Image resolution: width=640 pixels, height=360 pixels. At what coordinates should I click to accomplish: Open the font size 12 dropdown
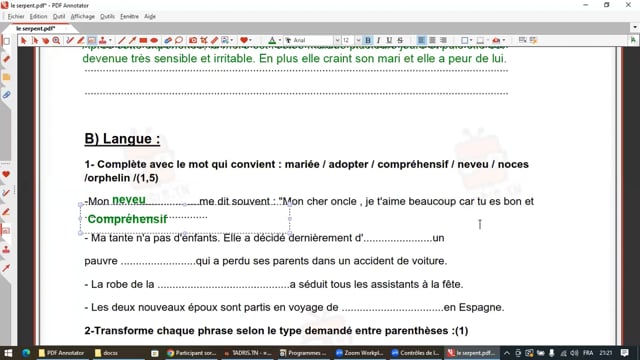tap(358, 40)
